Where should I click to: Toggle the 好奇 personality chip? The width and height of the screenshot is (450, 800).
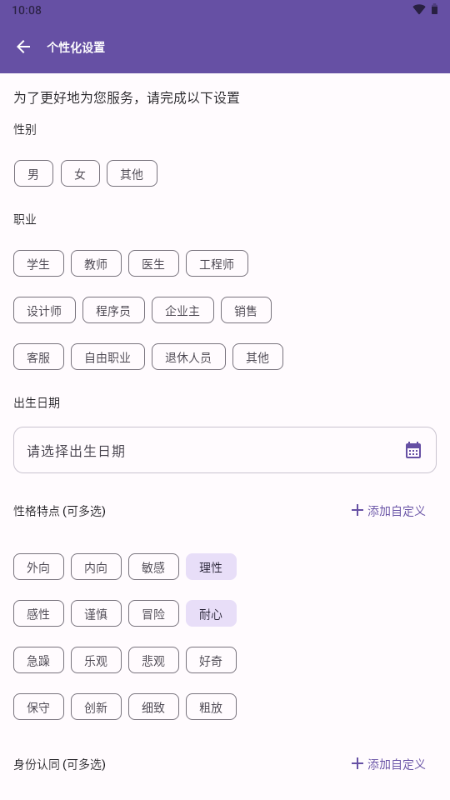coord(211,660)
